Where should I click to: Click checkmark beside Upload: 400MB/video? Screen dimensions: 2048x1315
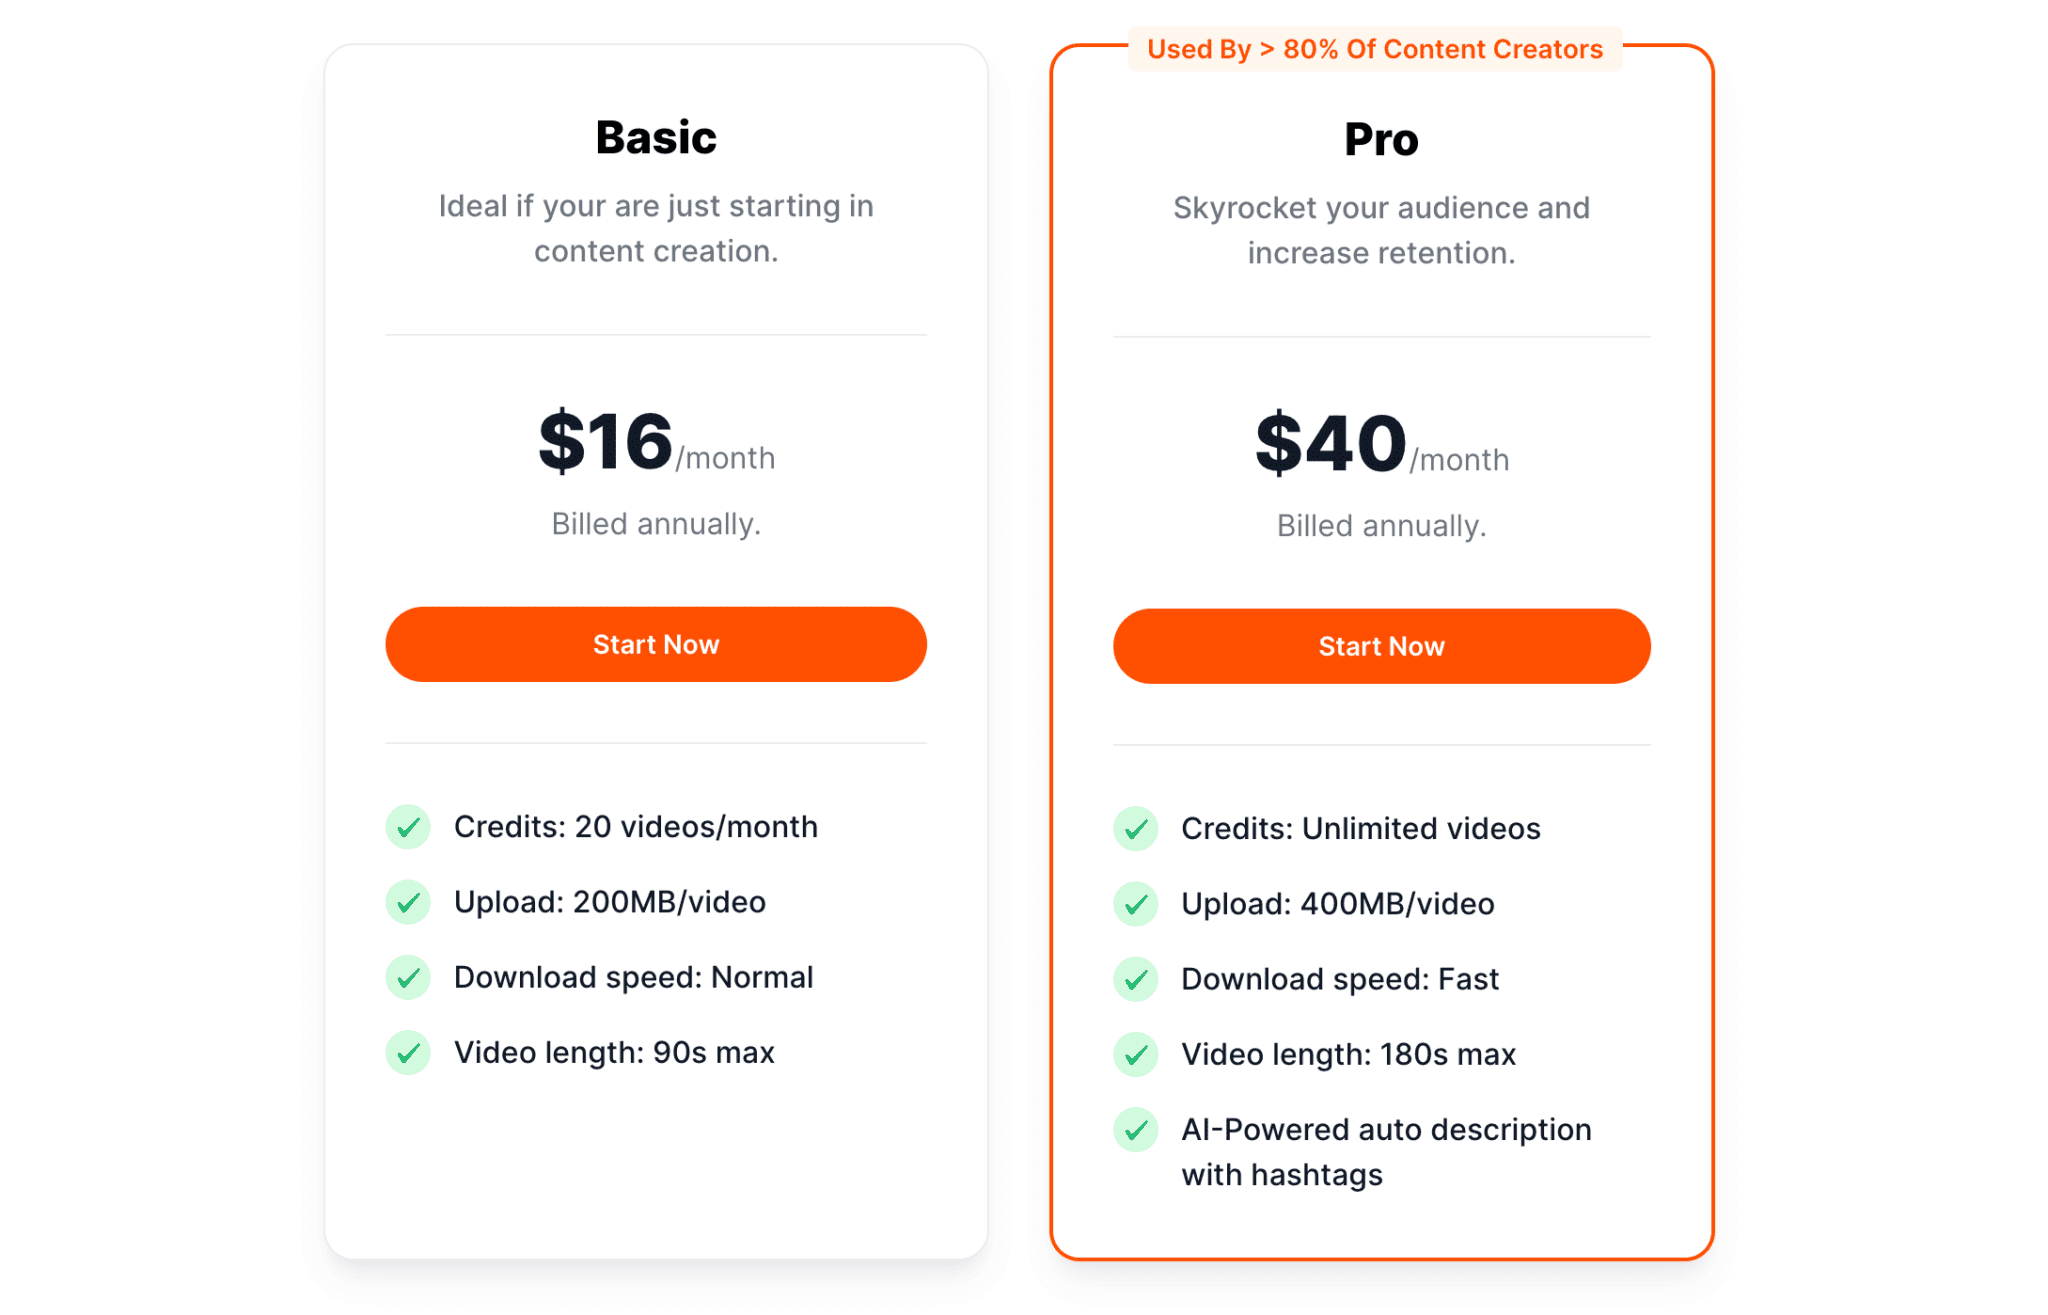[x=1135, y=904]
